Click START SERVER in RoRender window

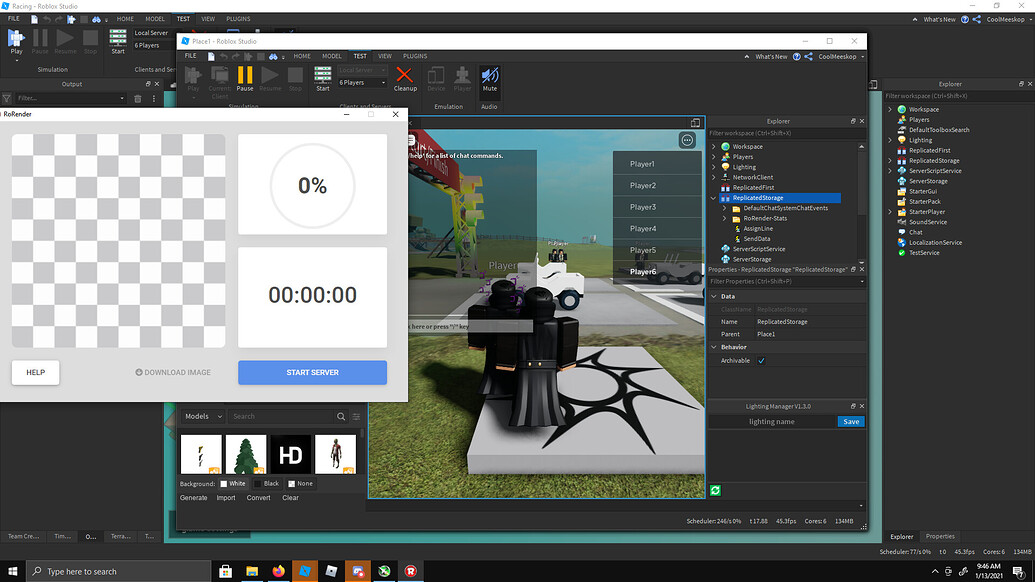pyautogui.click(x=312, y=372)
